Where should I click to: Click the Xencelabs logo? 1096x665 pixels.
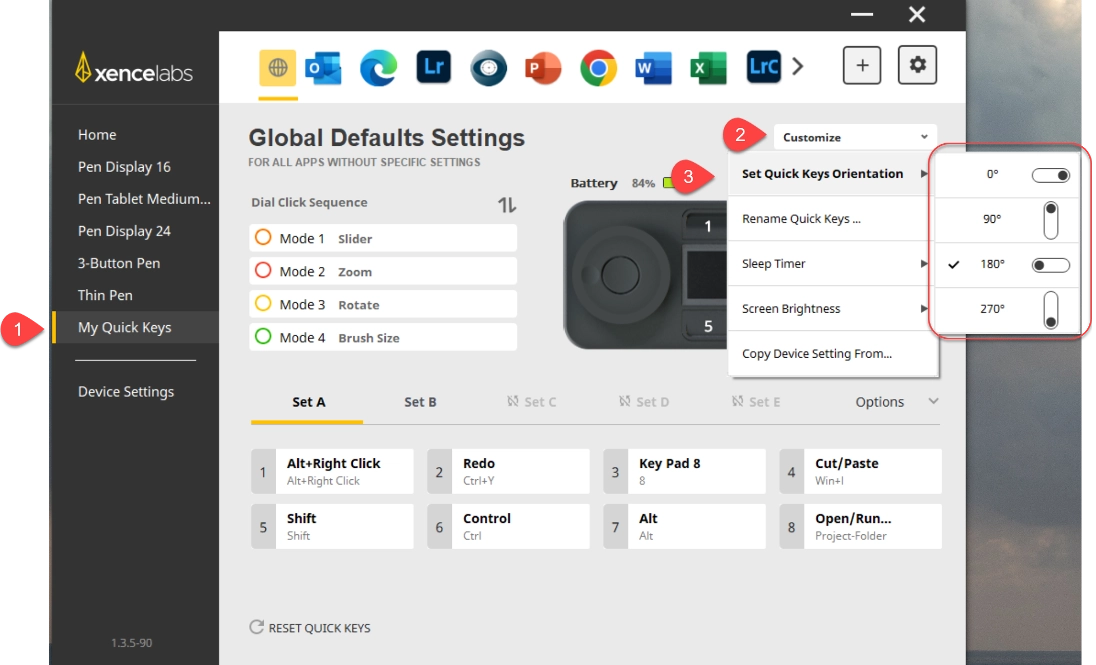coord(134,69)
